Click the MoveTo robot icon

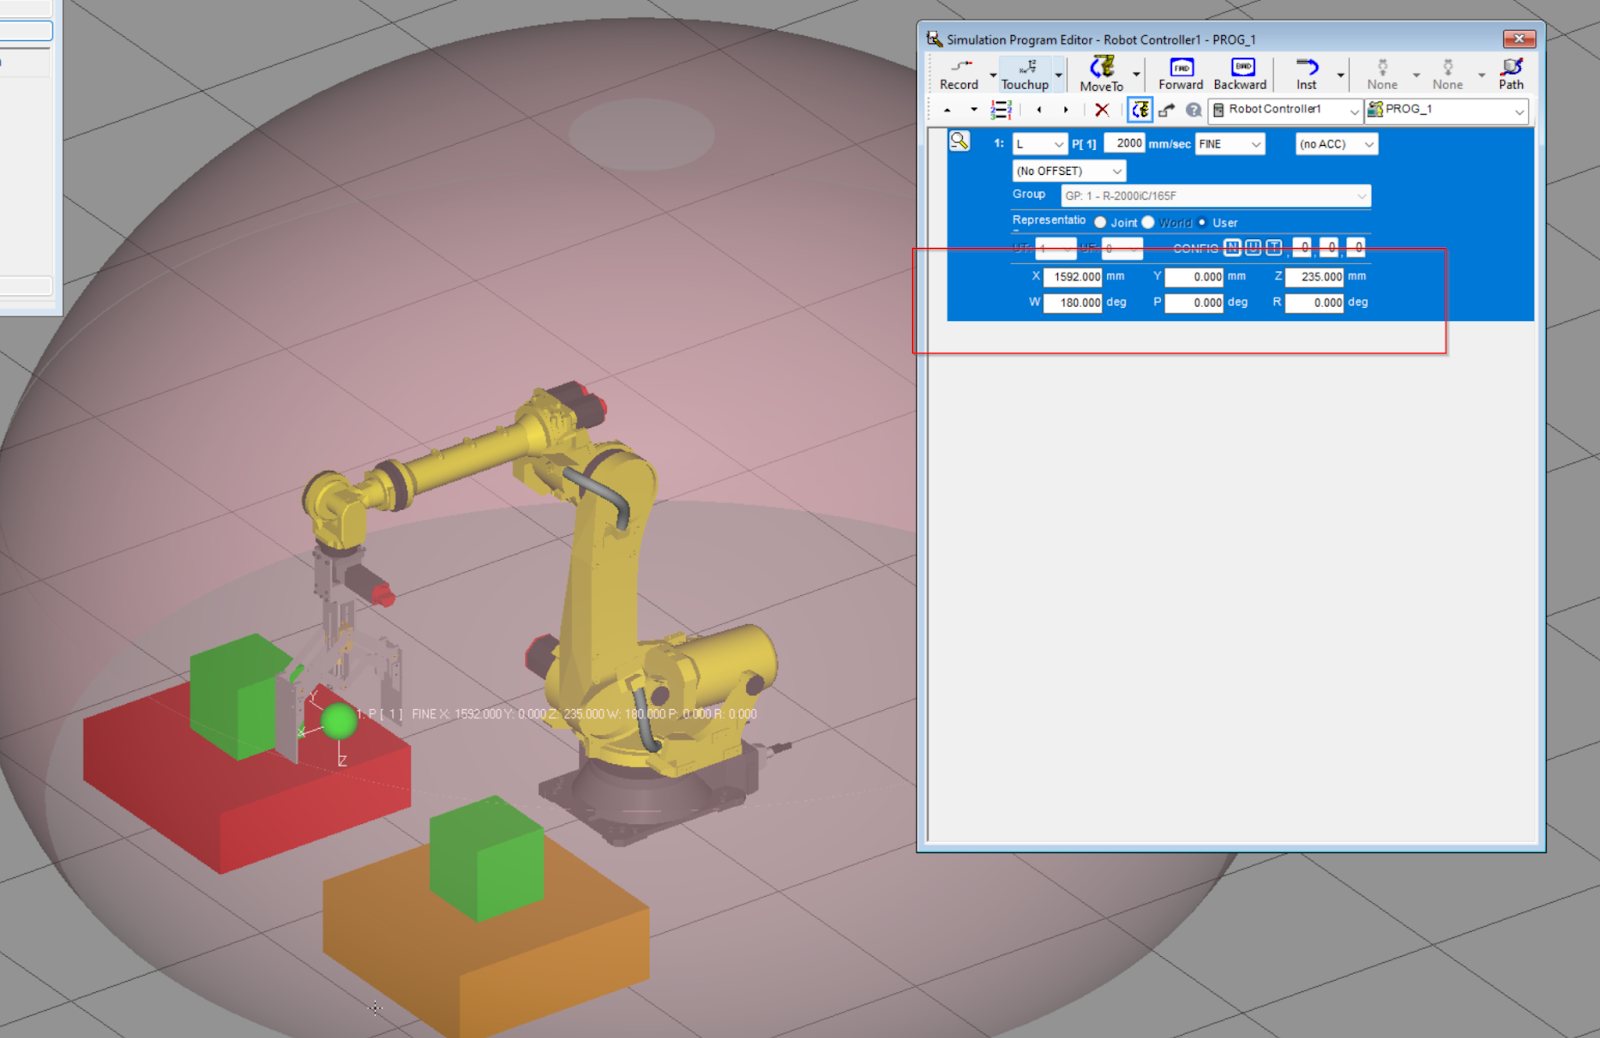(x=1101, y=73)
